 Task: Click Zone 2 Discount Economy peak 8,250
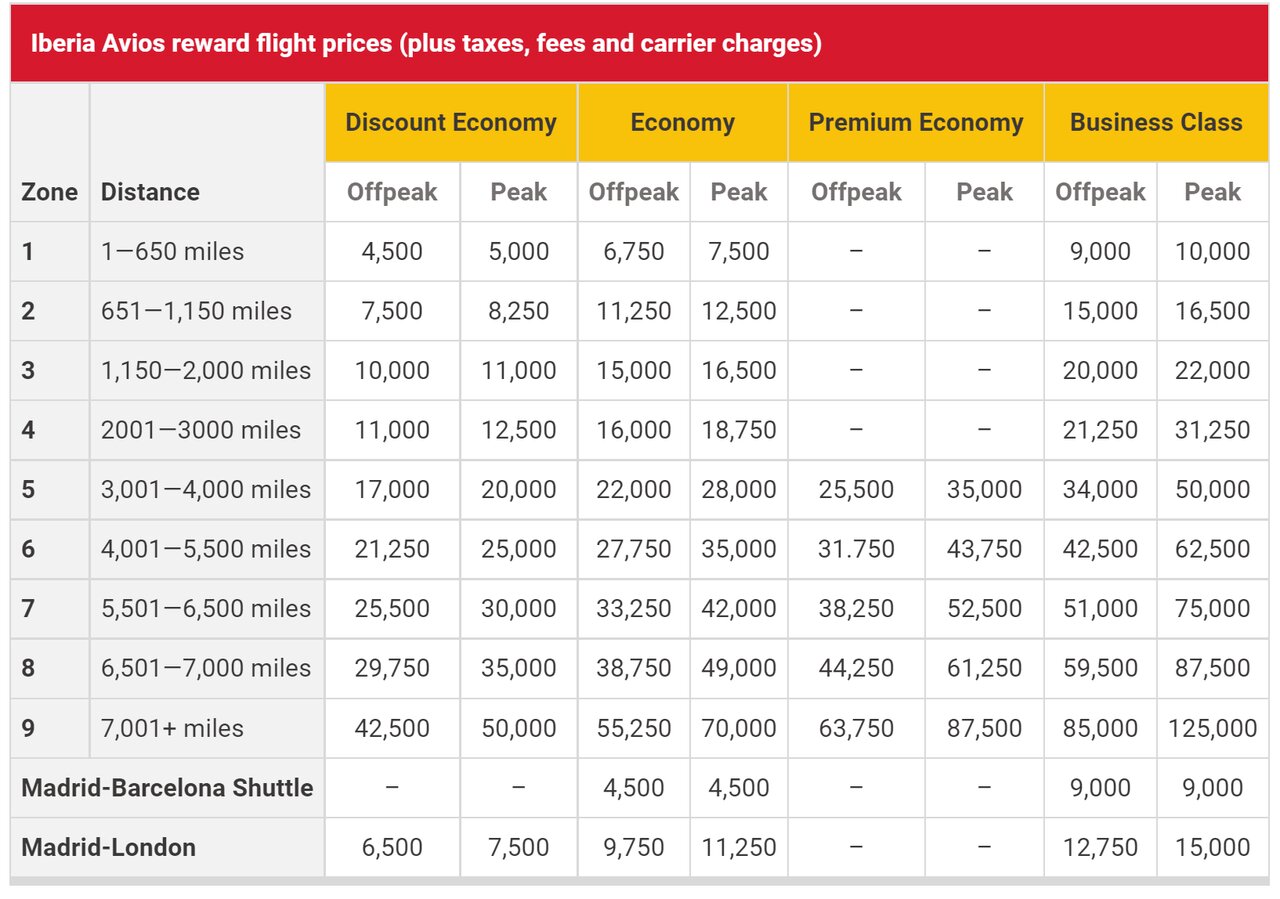pyautogui.click(x=518, y=311)
